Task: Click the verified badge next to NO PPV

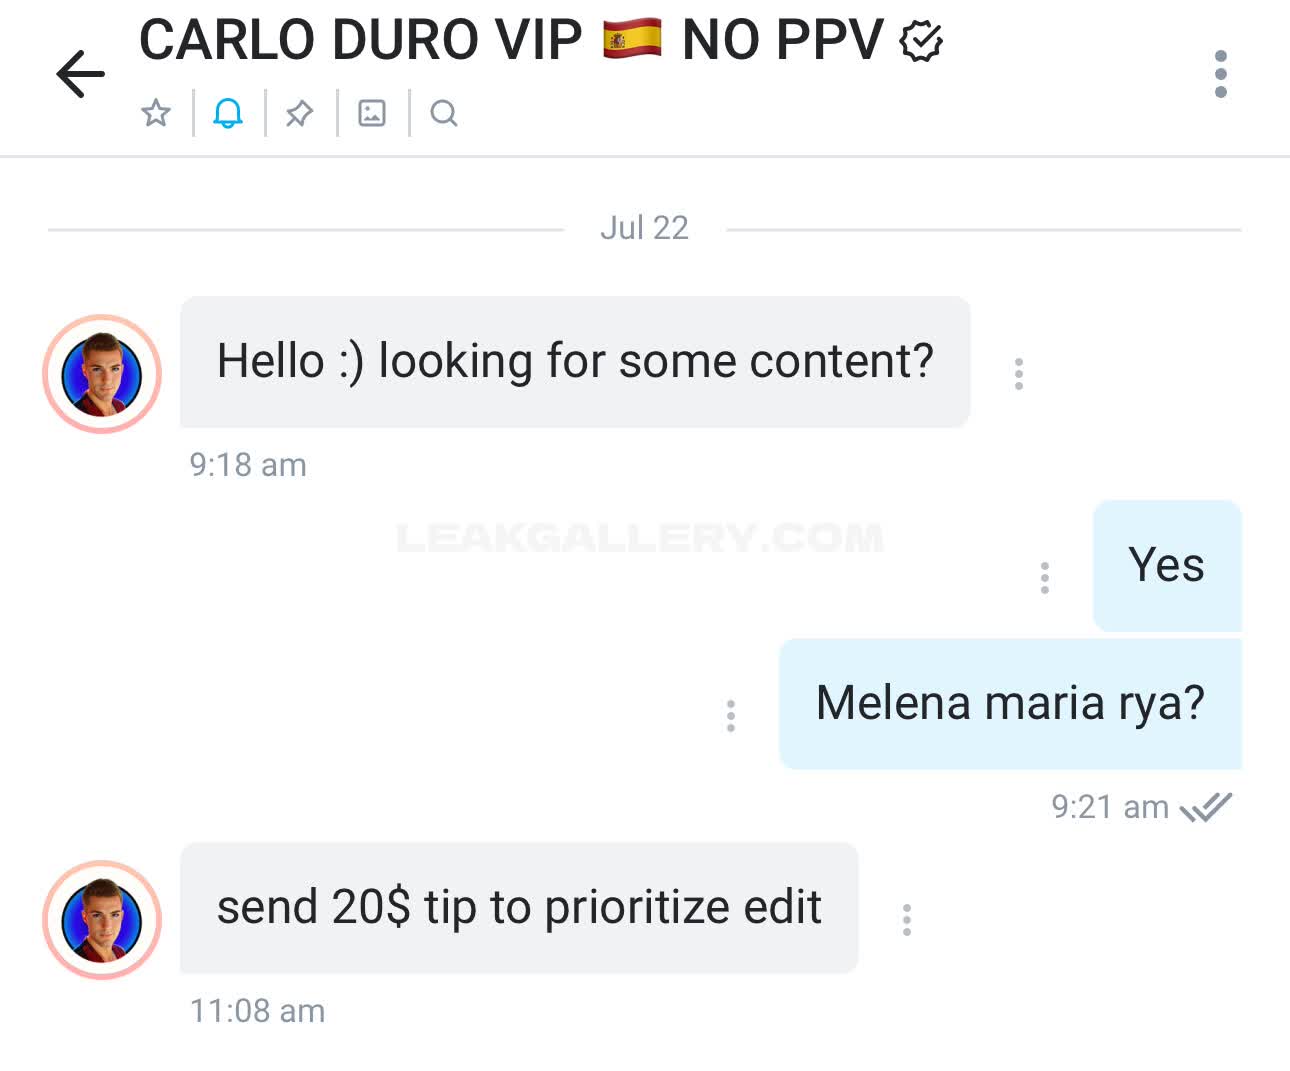Action: 921,42
